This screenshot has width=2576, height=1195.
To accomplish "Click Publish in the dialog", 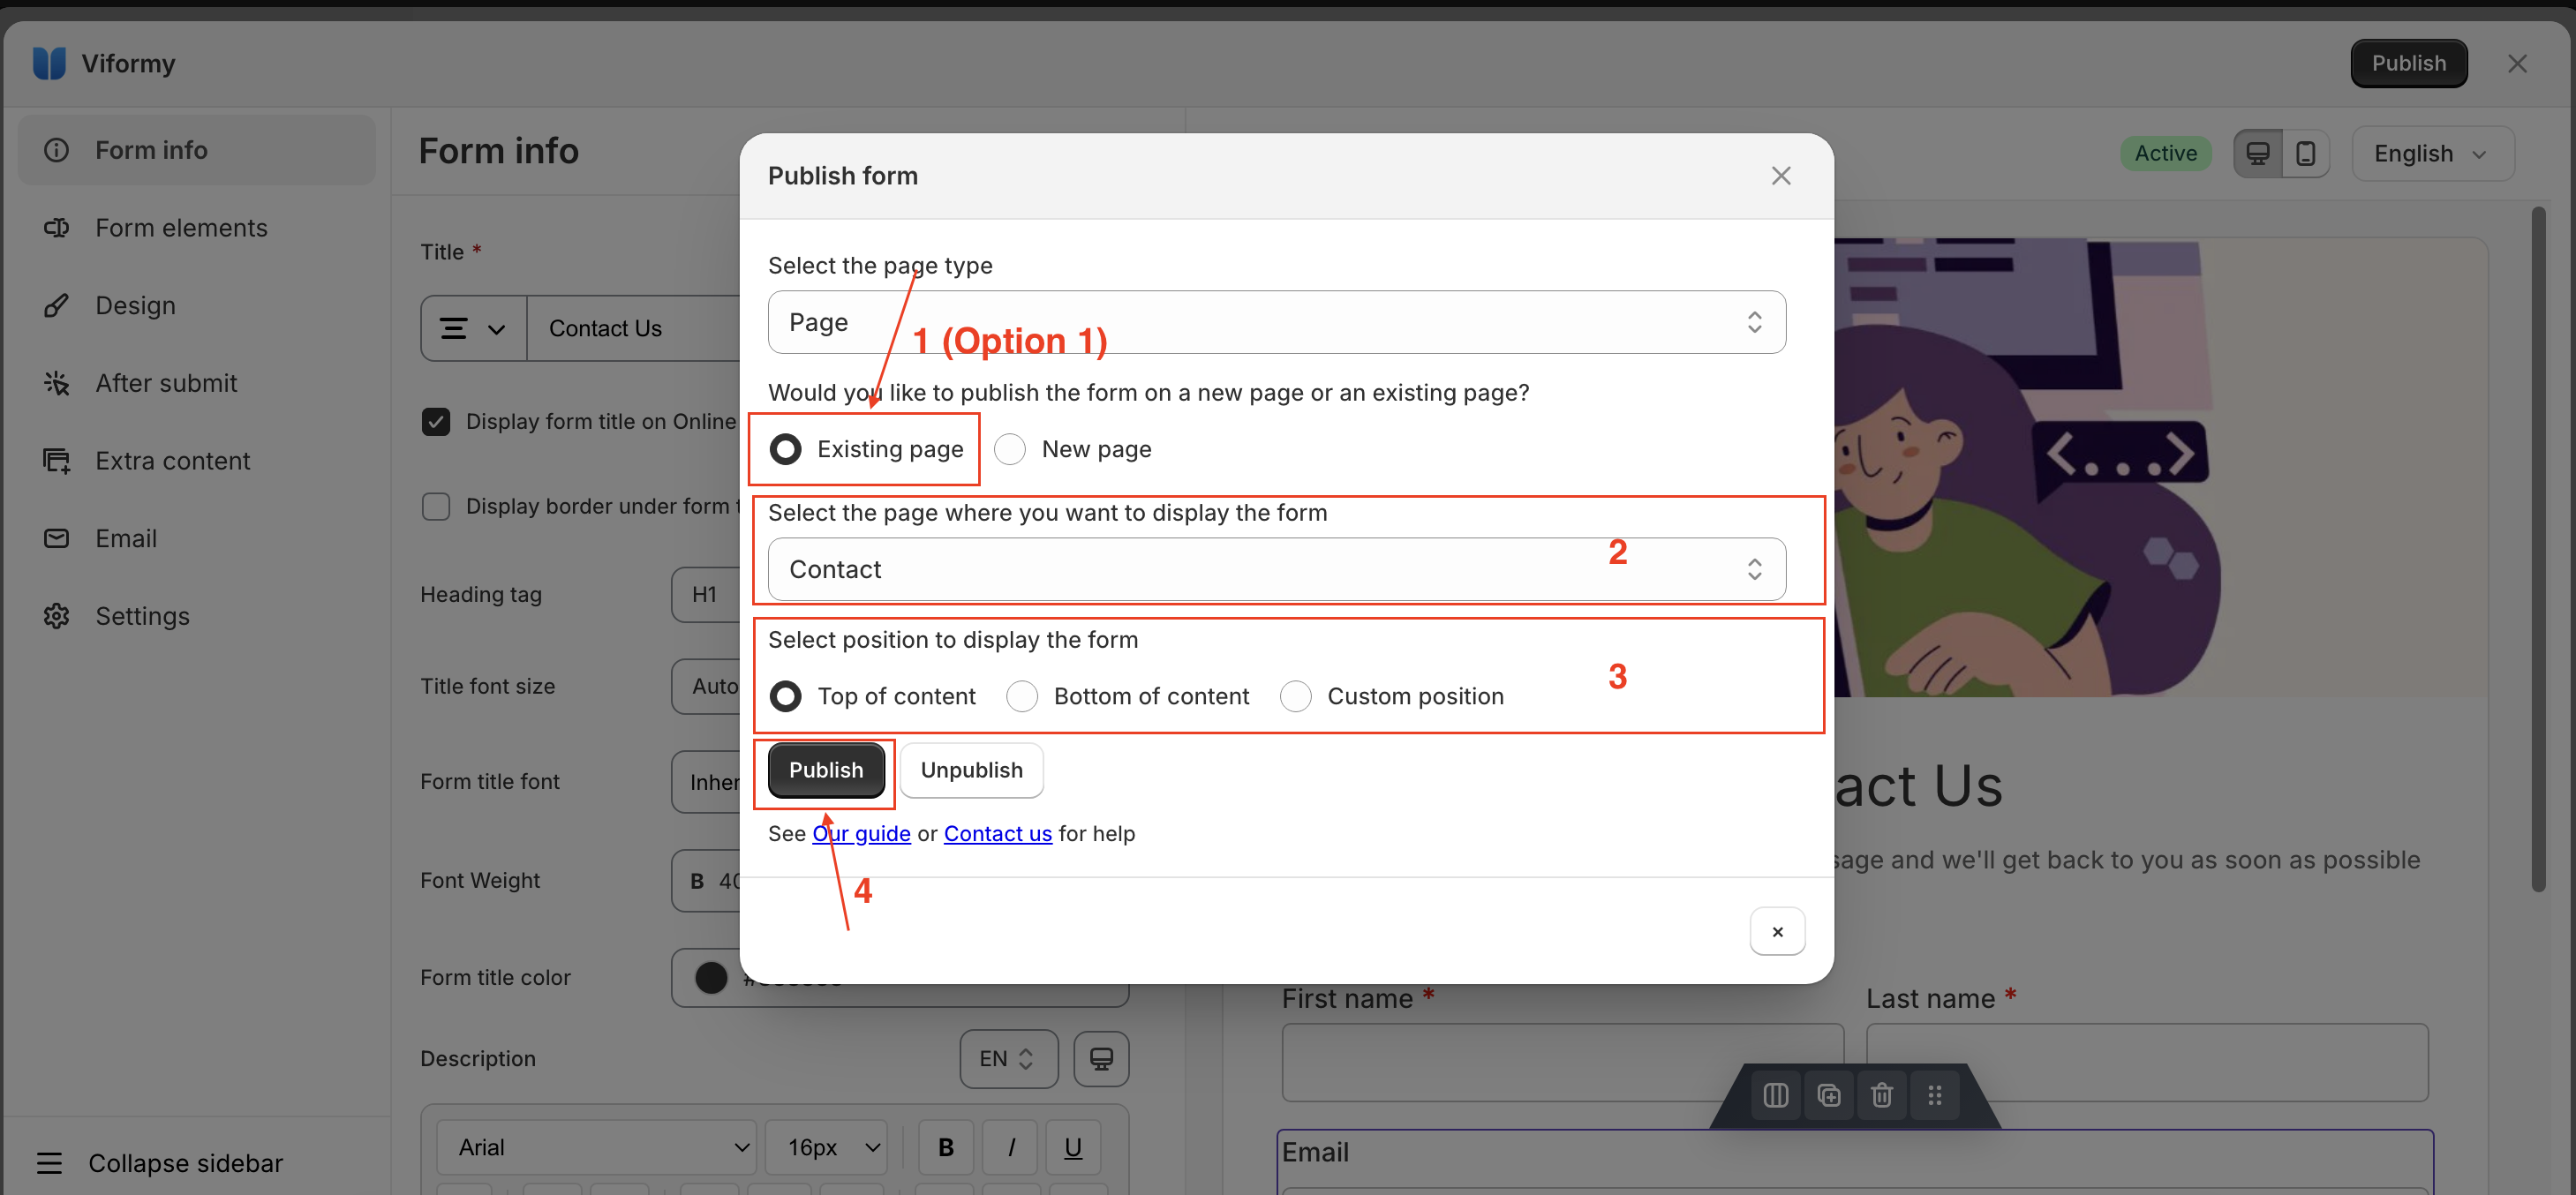I will (x=826, y=770).
